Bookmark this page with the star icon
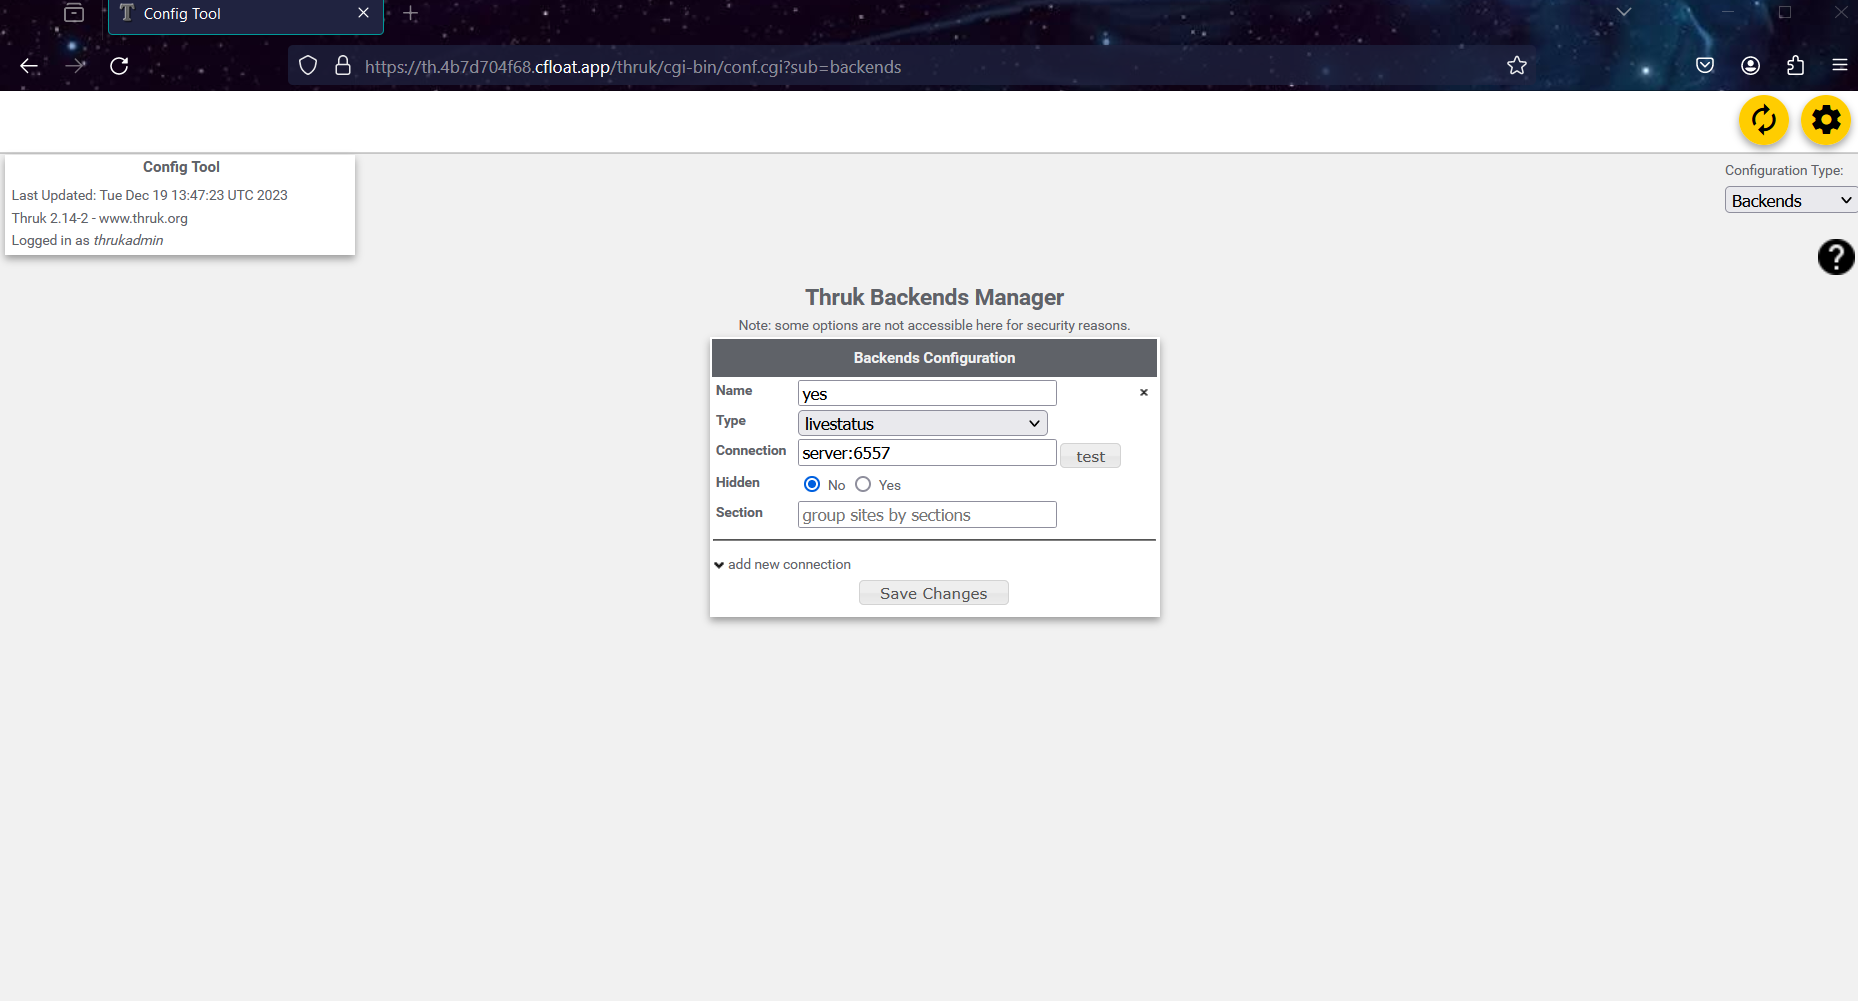This screenshot has height=1001, width=1858. [x=1517, y=66]
